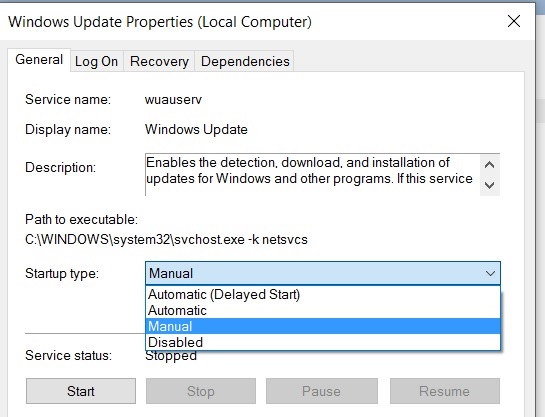The width and height of the screenshot is (545, 417).
Task: Start the Windows Update service
Action: tap(81, 391)
